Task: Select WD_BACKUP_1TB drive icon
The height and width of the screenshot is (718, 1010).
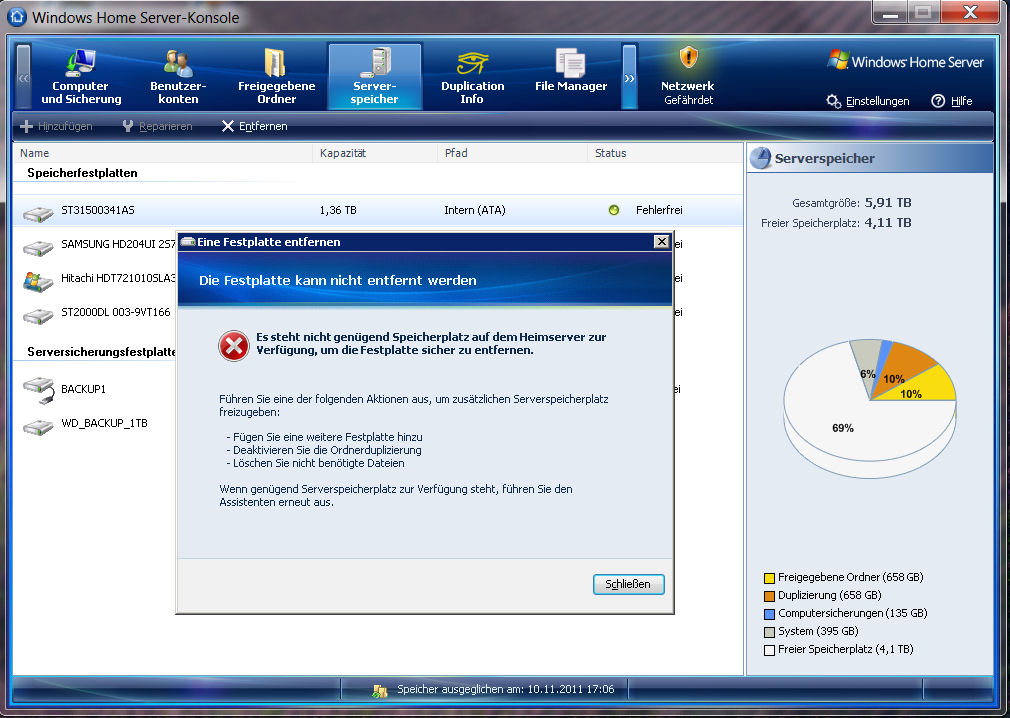Action: point(38,426)
